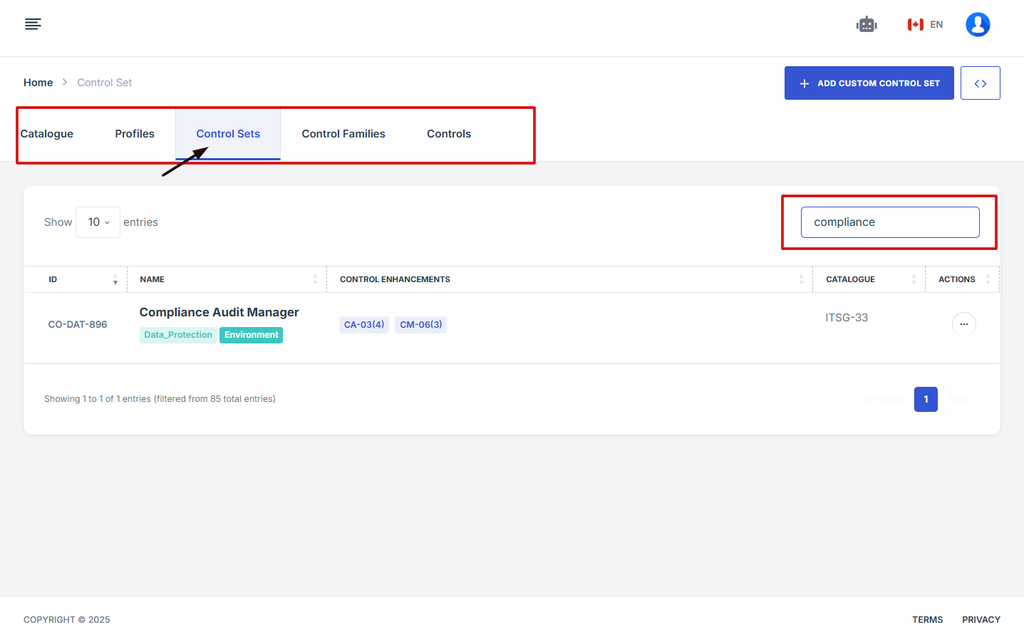The height and width of the screenshot is (637, 1024).
Task: Click the robot assistant icon
Action: 866,24
